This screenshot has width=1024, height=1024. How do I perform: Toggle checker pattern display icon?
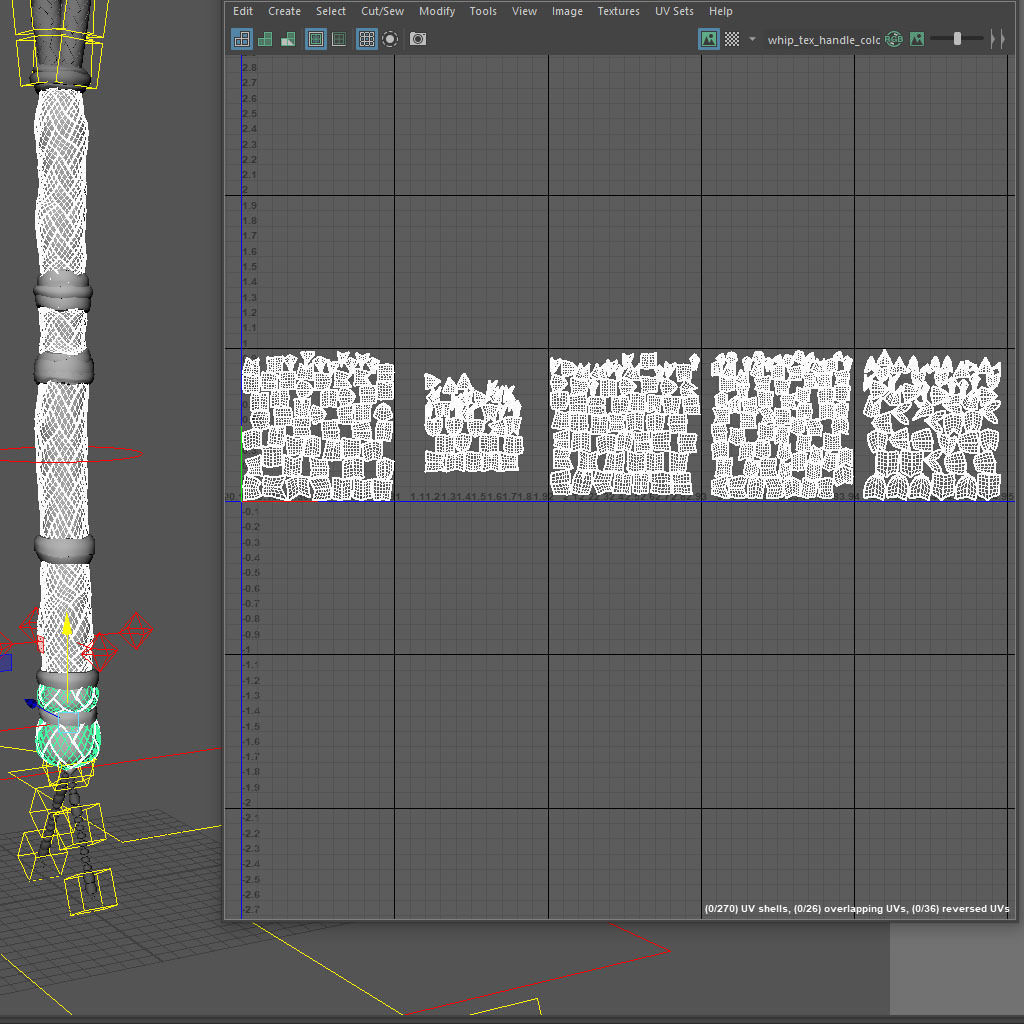pos(732,39)
